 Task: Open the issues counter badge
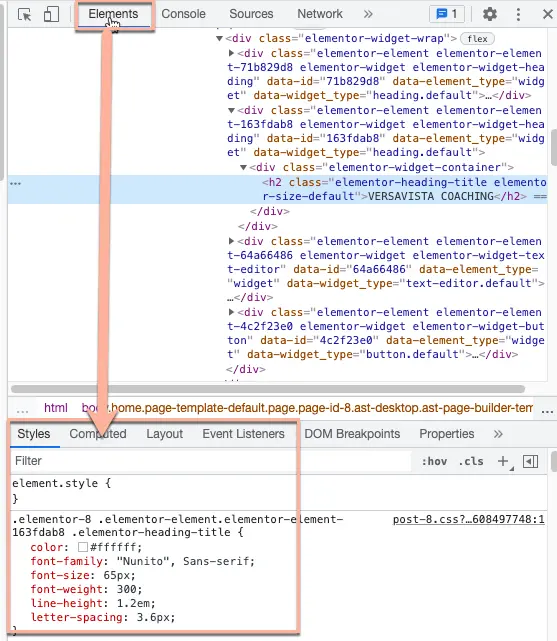pyautogui.click(x=447, y=14)
